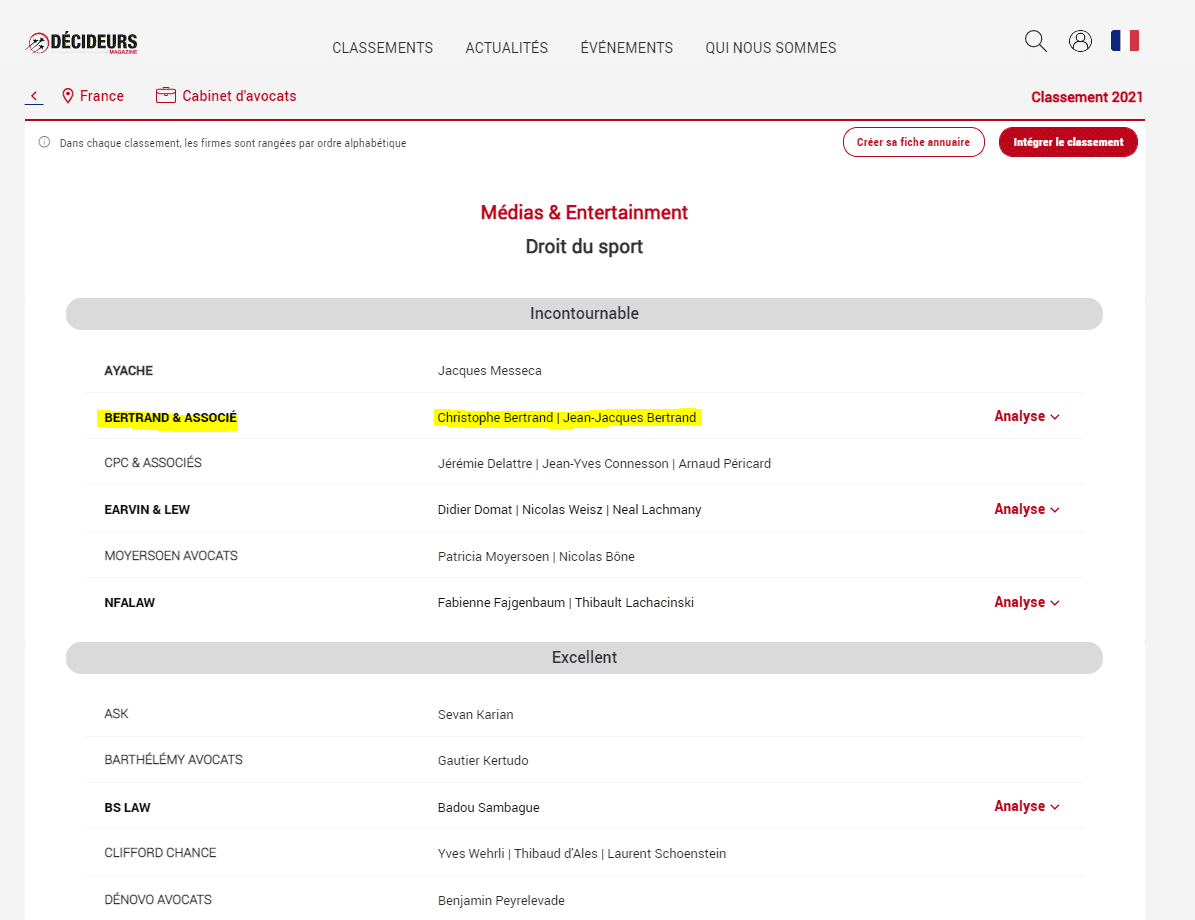Click the Créer sa fiche annuaire button
The height and width of the screenshot is (920, 1195).
[x=913, y=142]
